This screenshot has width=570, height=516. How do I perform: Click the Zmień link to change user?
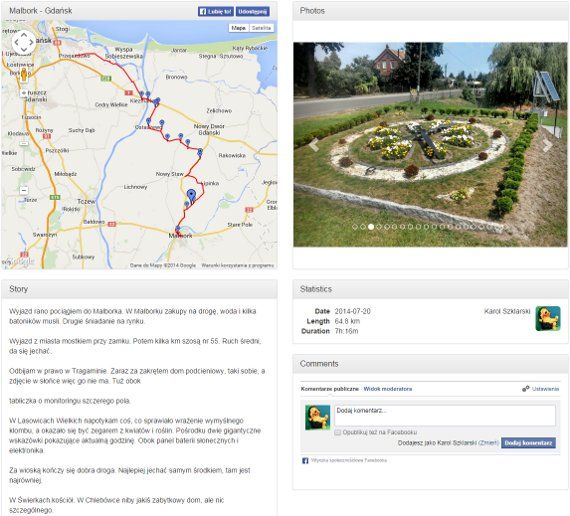point(489,443)
